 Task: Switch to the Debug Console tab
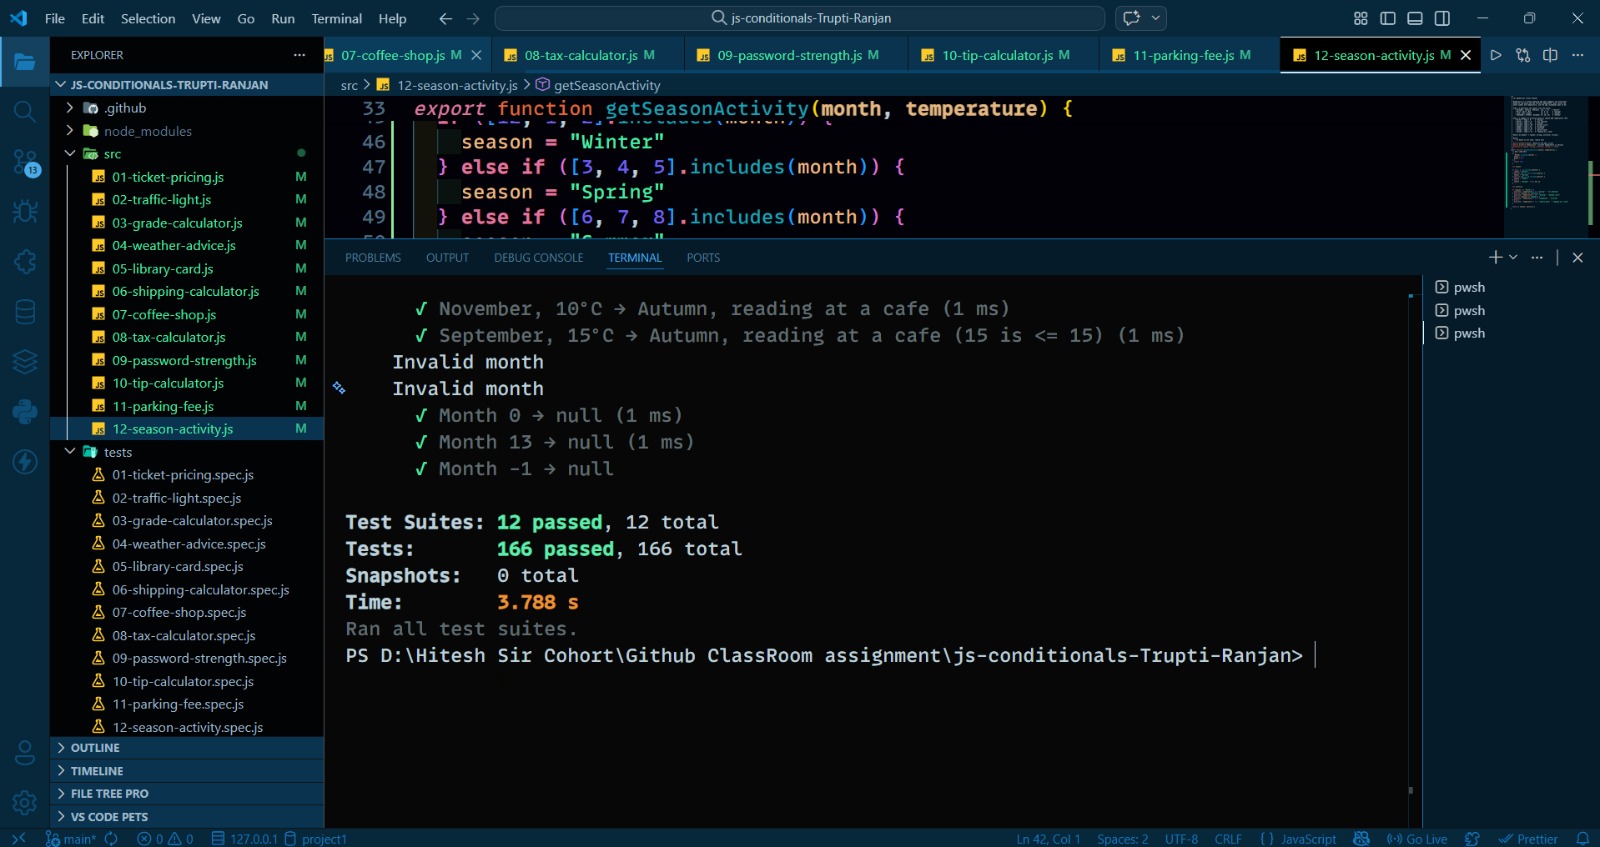pyautogui.click(x=538, y=258)
